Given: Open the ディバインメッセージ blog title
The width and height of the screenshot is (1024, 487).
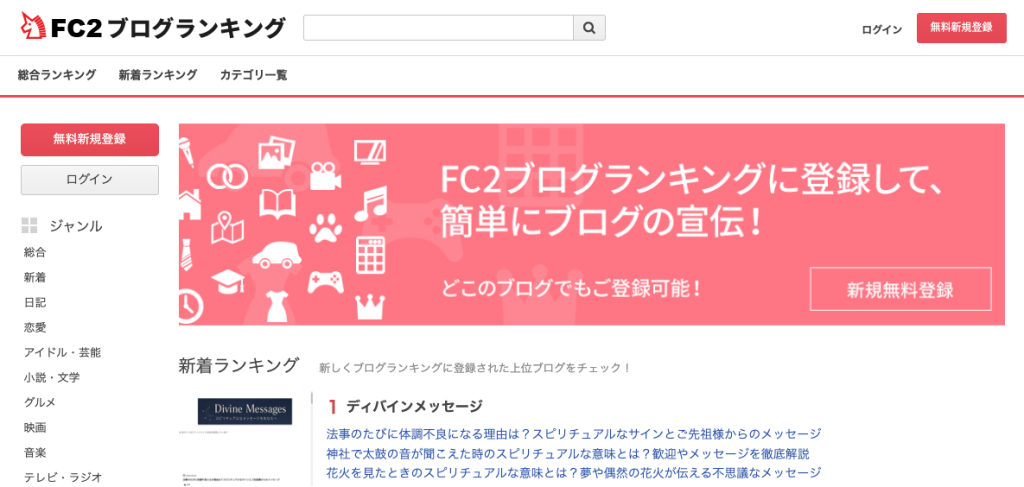Looking at the screenshot, I should coord(415,407).
